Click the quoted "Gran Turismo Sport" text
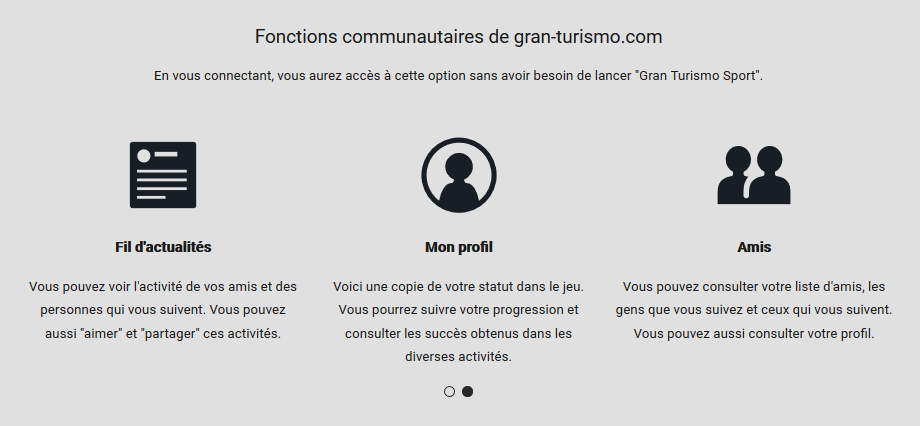This screenshot has width=920, height=426. [x=698, y=76]
